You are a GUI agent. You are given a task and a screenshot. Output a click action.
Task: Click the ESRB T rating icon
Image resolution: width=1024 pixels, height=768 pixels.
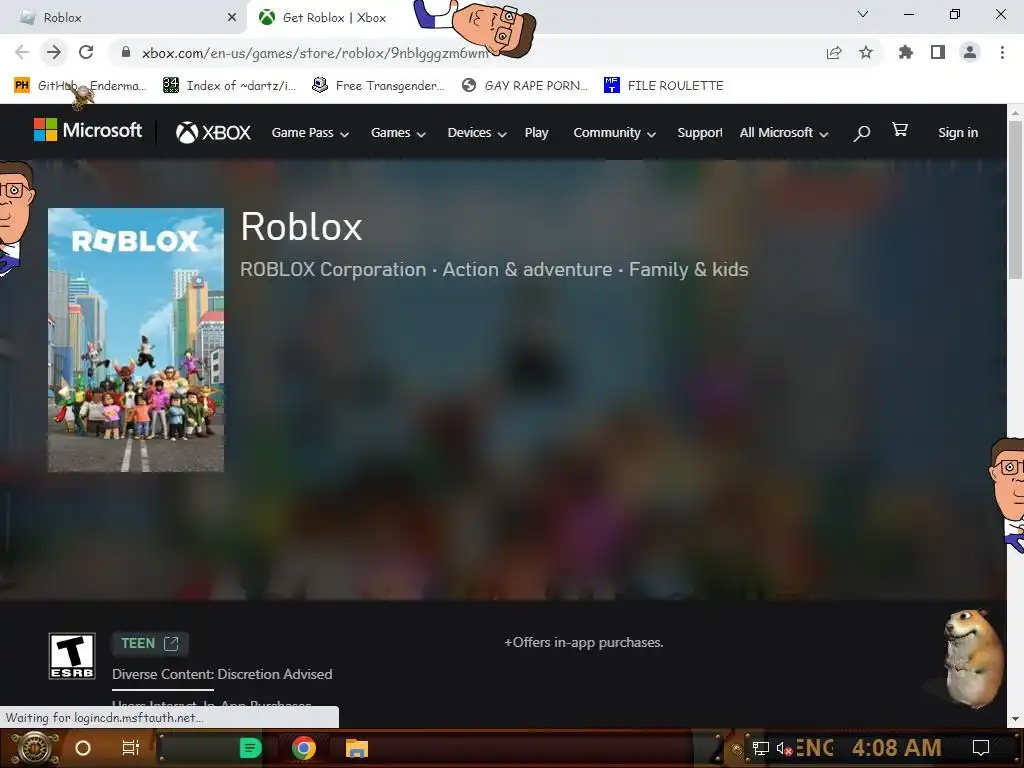[x=72, y=656]
